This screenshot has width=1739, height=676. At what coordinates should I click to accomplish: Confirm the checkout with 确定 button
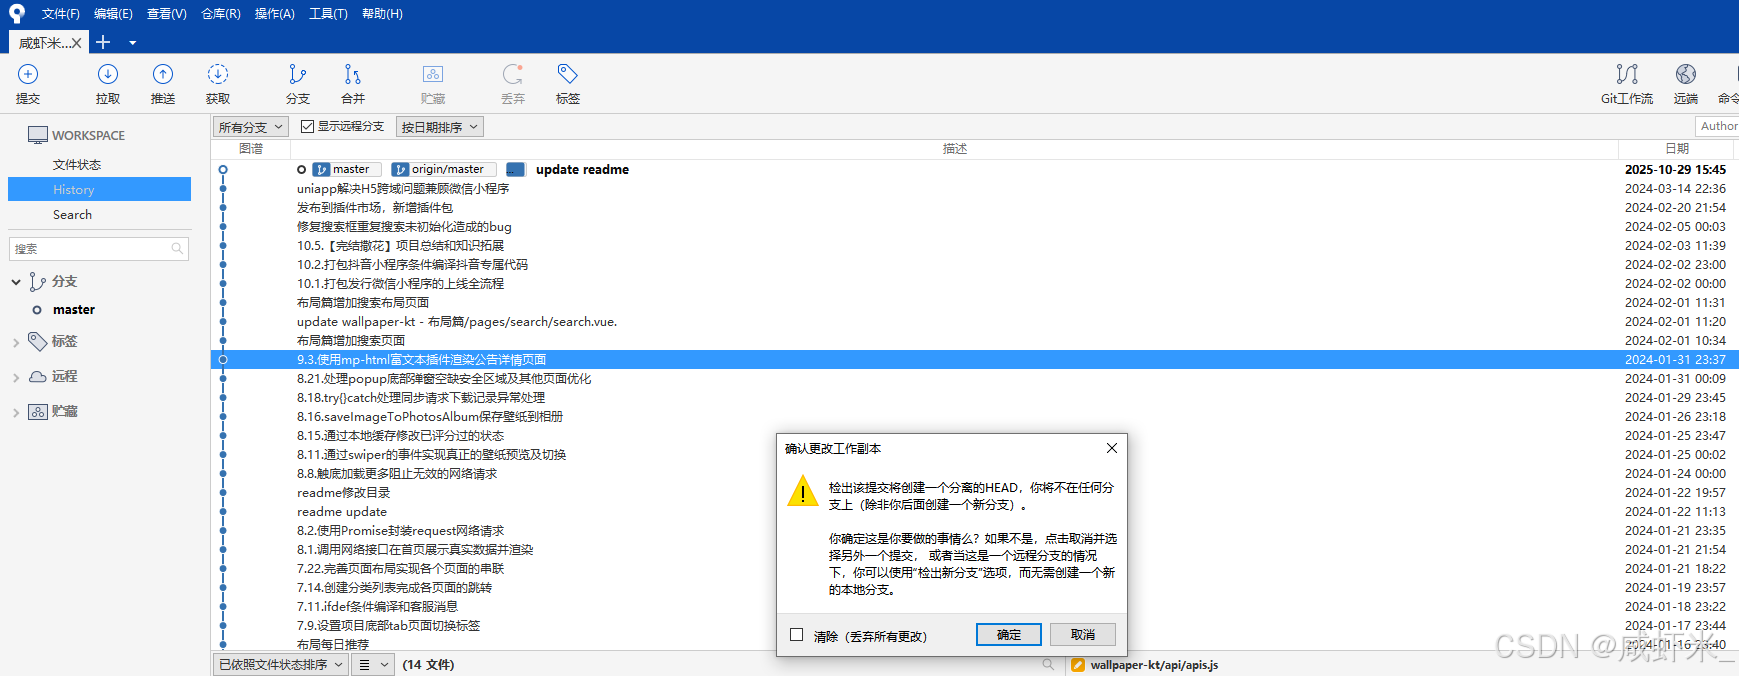point(1009,635)
